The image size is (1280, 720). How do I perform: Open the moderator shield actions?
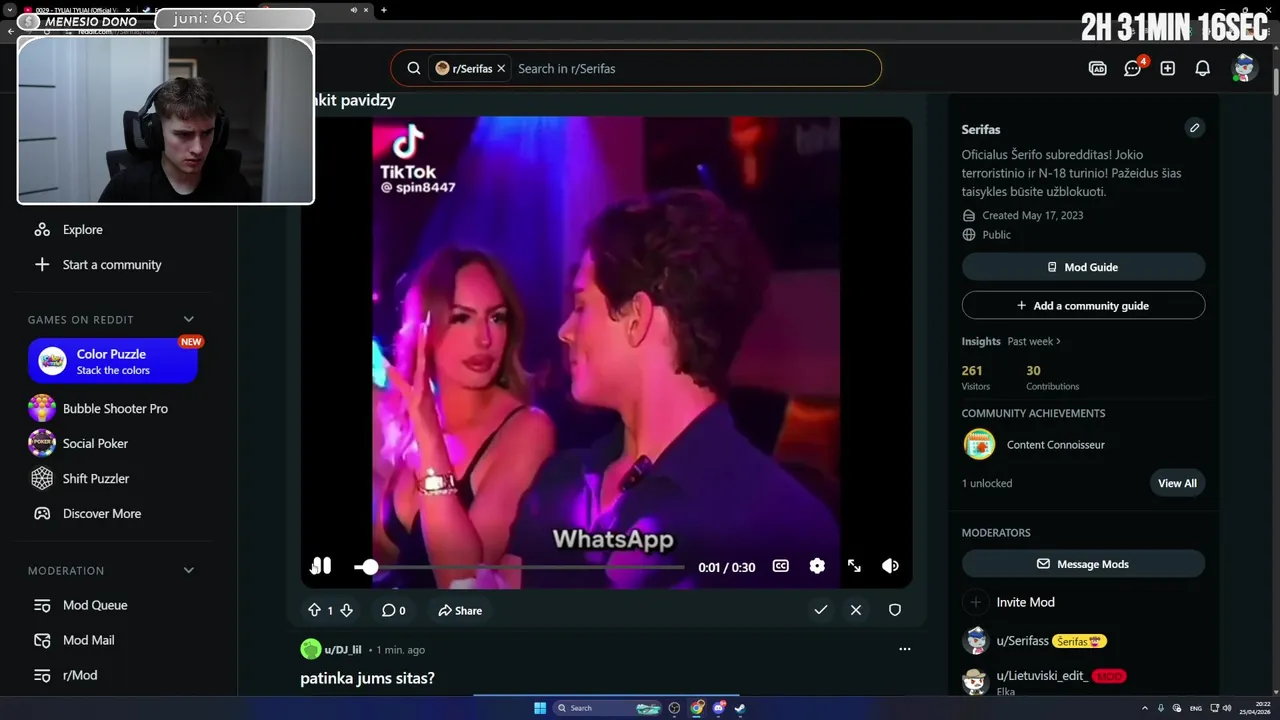click(x=895, y=610)
